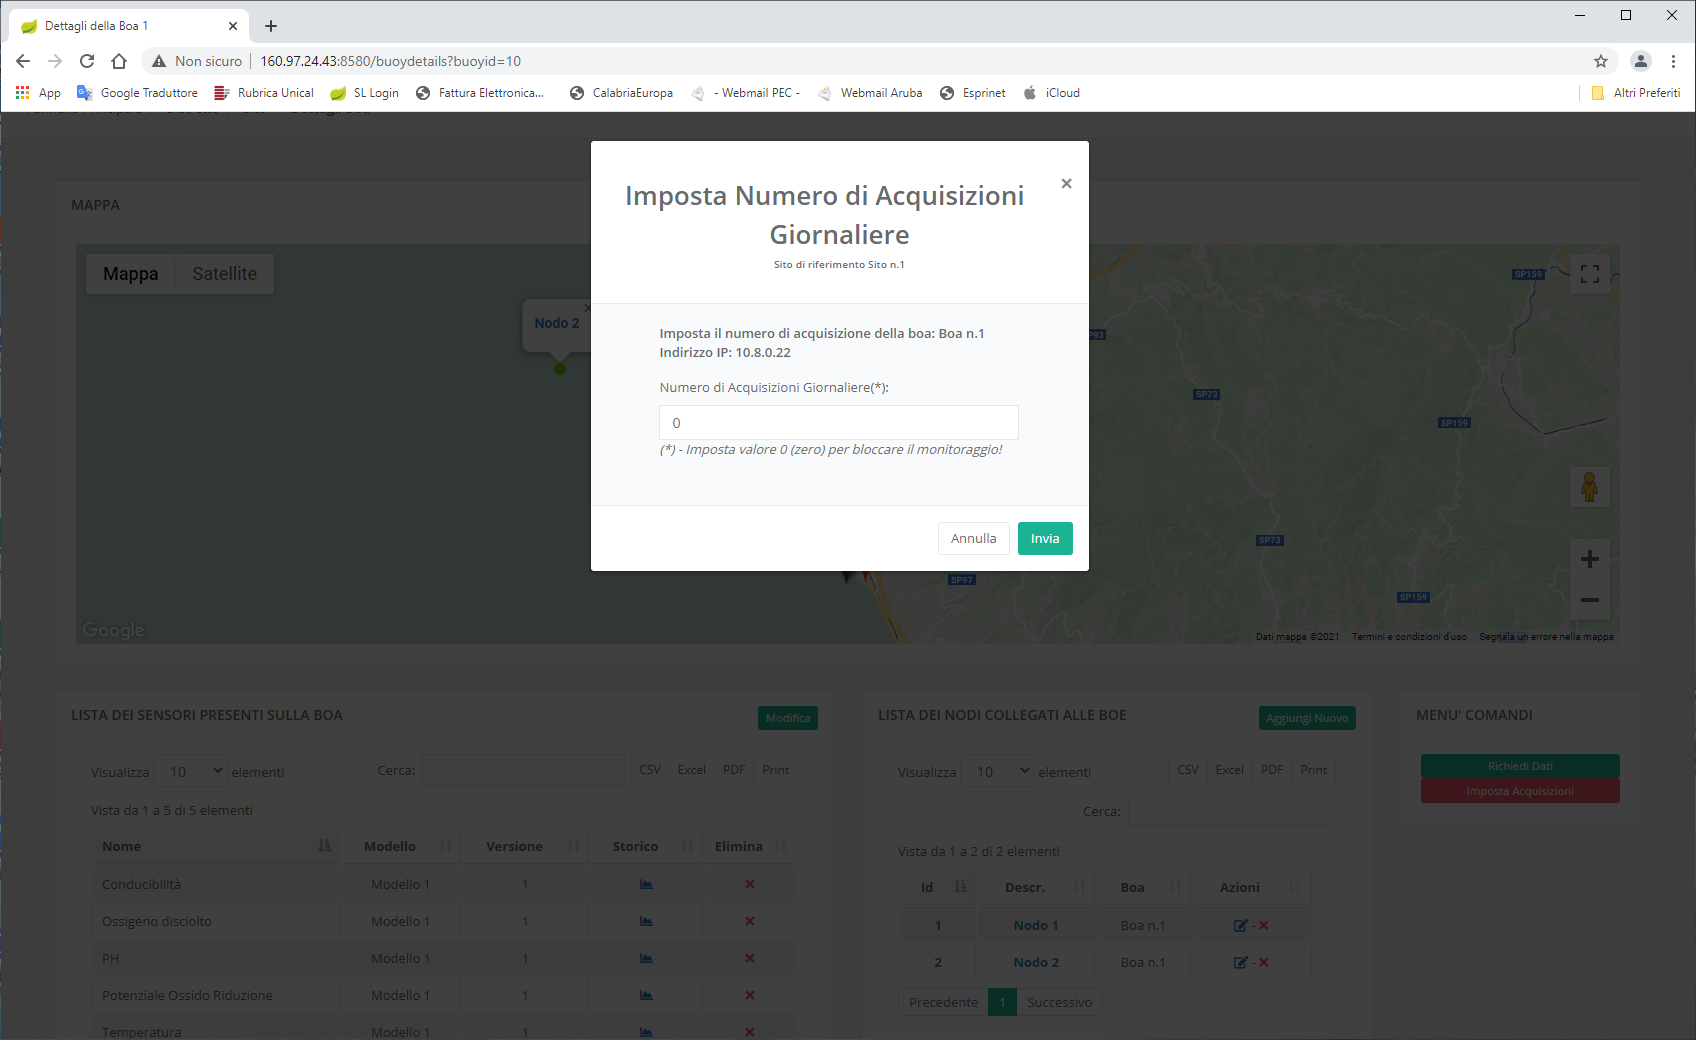The image size is (1696, 1040).
Task: Close the modal with X icon
Action: click(x=1066, y=183)
